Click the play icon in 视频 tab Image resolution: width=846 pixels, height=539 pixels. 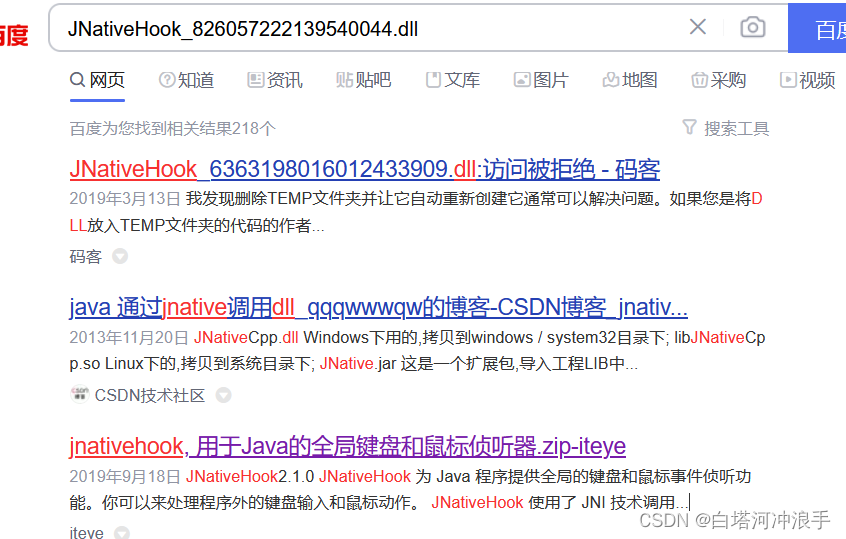788,80
